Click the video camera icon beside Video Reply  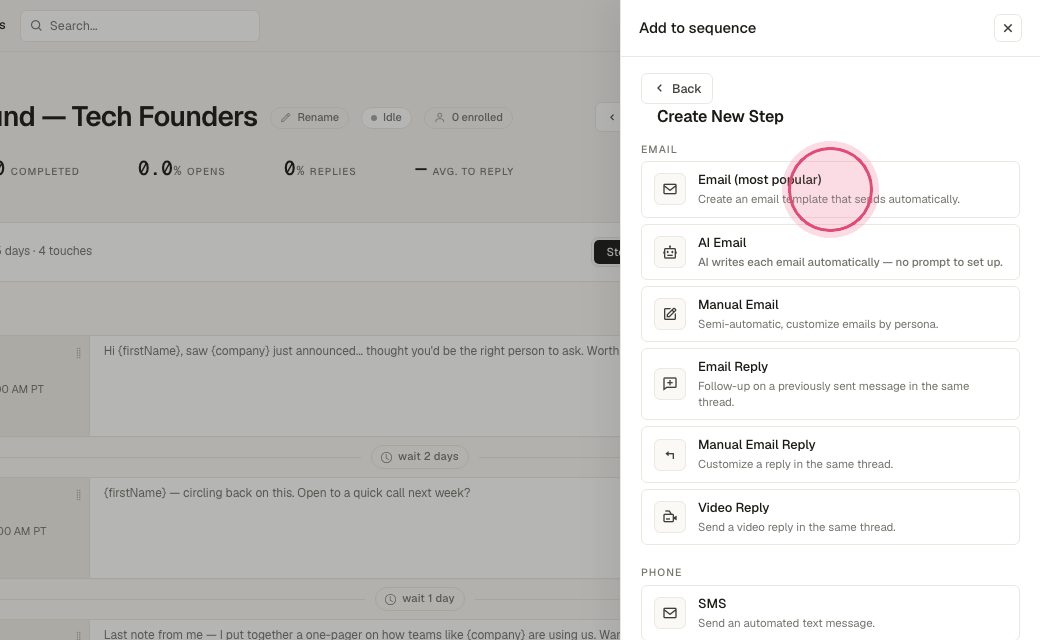coord(670,517)
